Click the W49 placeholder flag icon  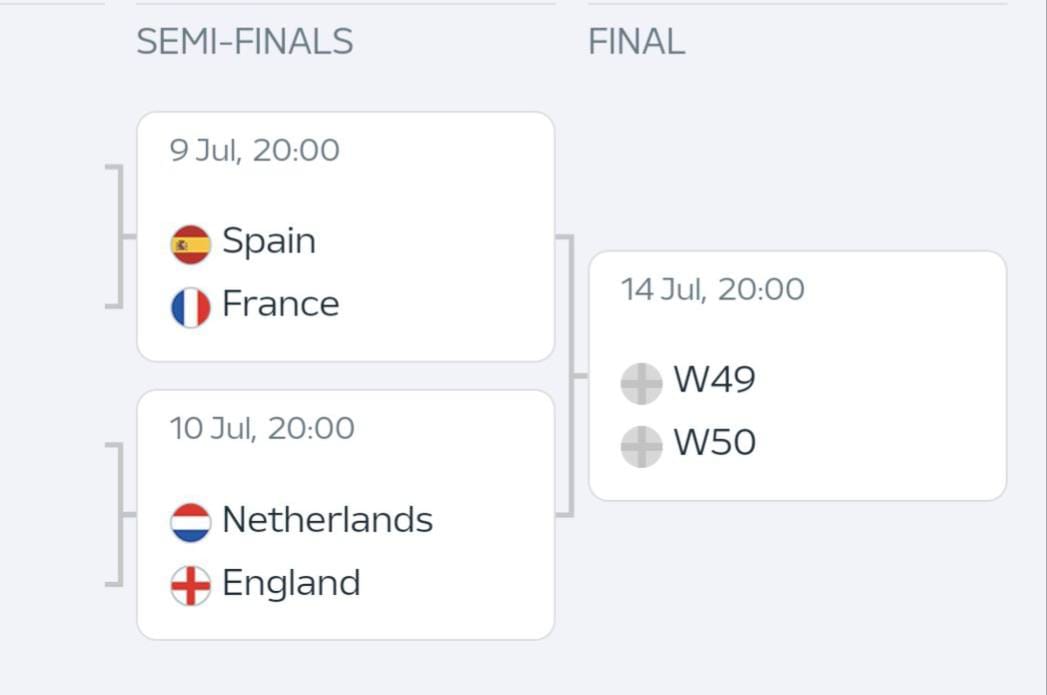coord(642,384)
